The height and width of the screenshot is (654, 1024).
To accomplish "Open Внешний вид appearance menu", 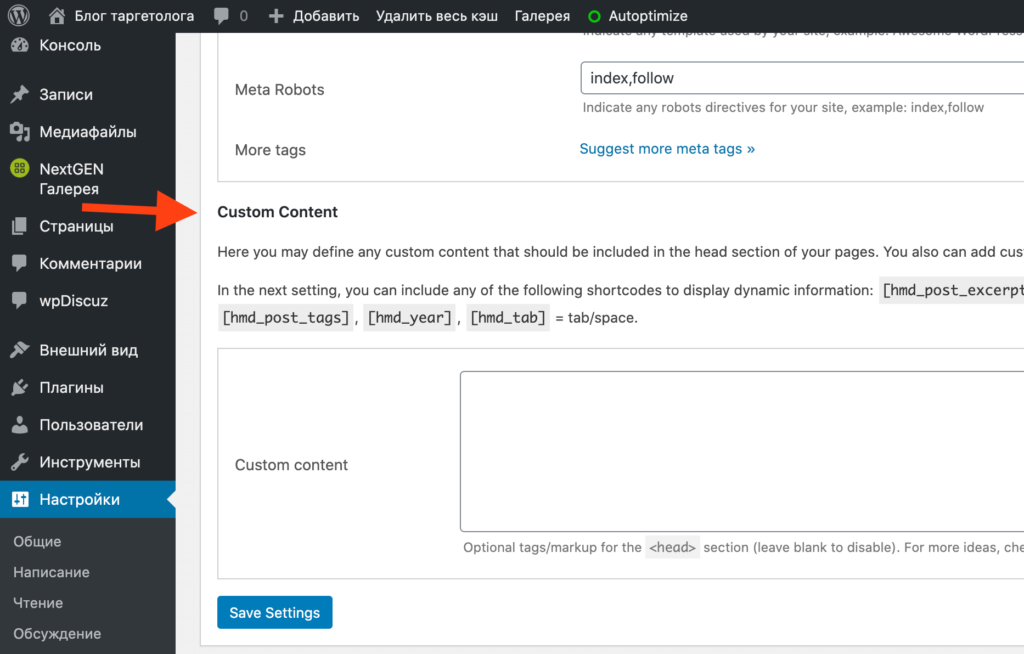I will (88, 351).
